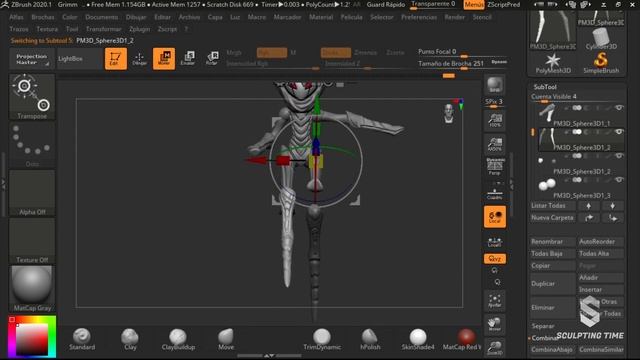Open the Zplugin menu
Image resolution: width=640 pixels, height=360 pixels.
click(140, 29)
